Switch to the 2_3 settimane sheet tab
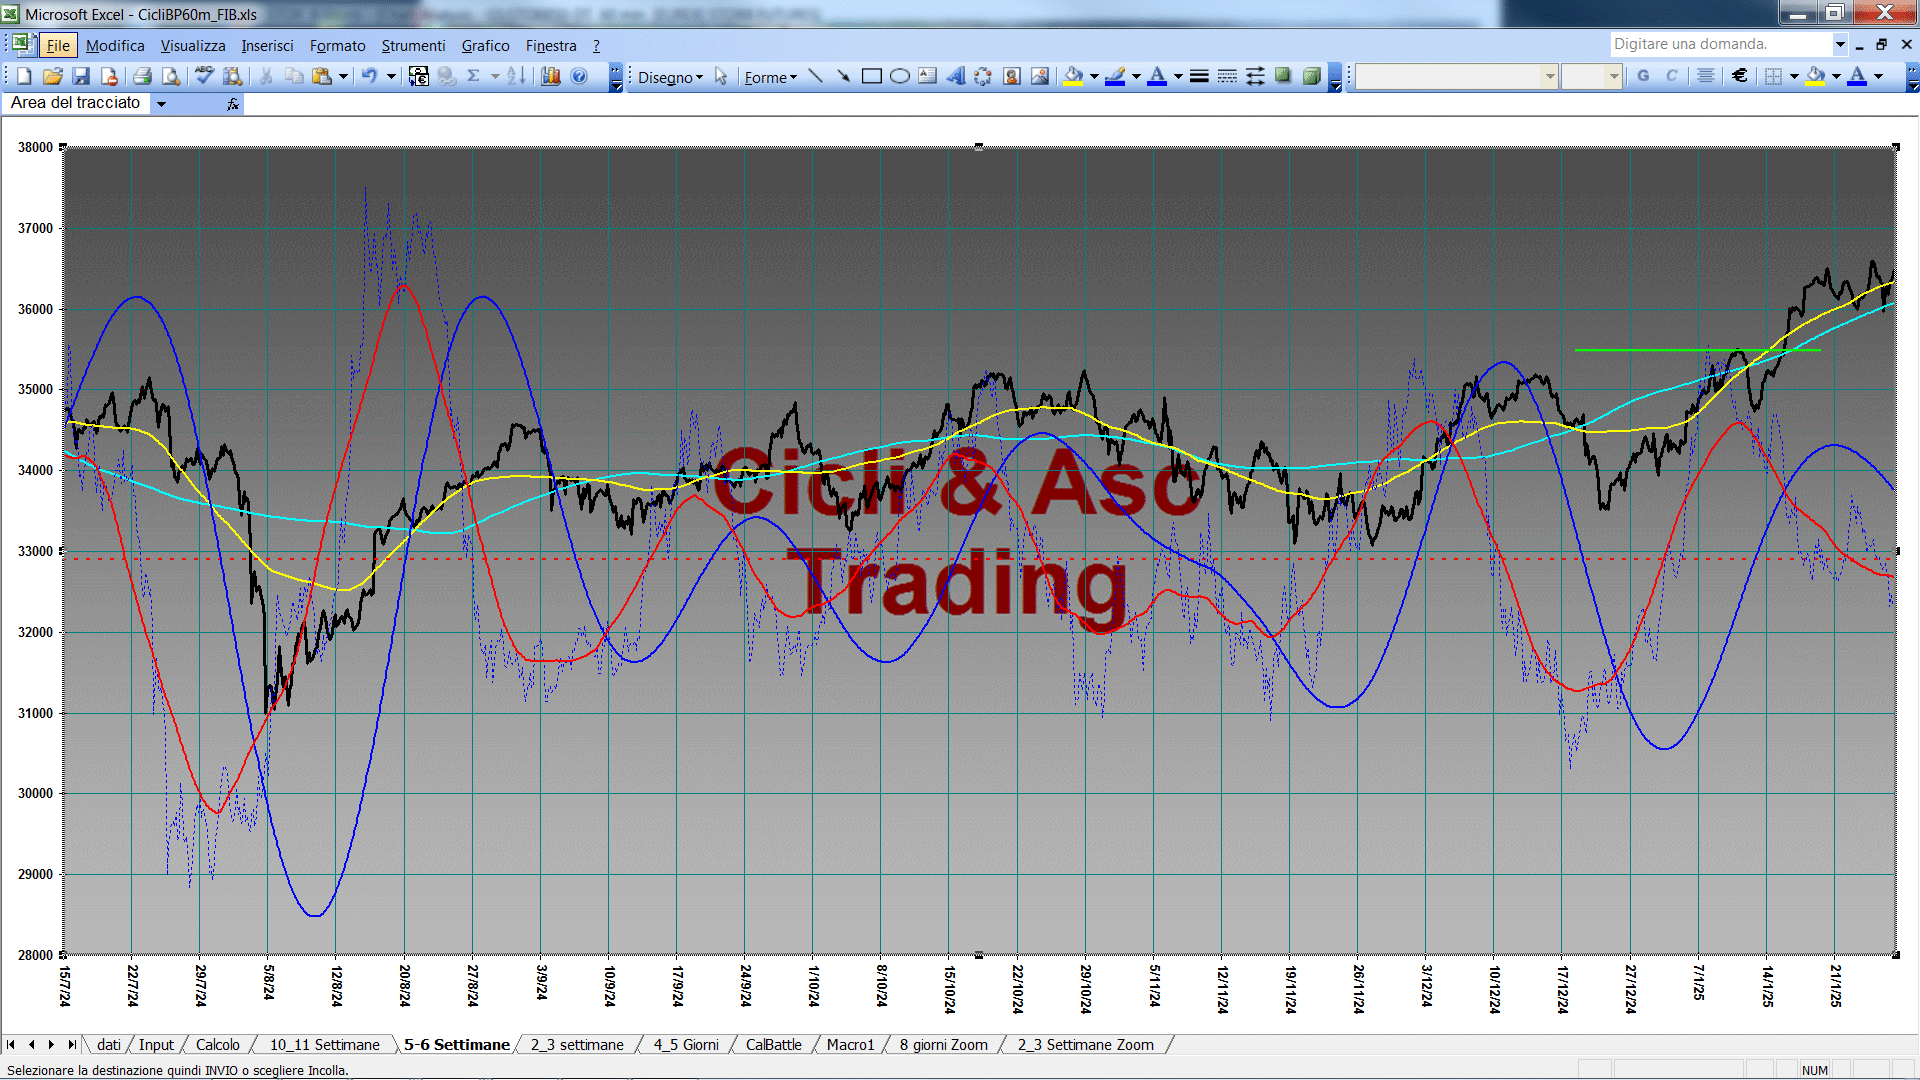Screen dimensions: 1920x1080 point(577,1044)
